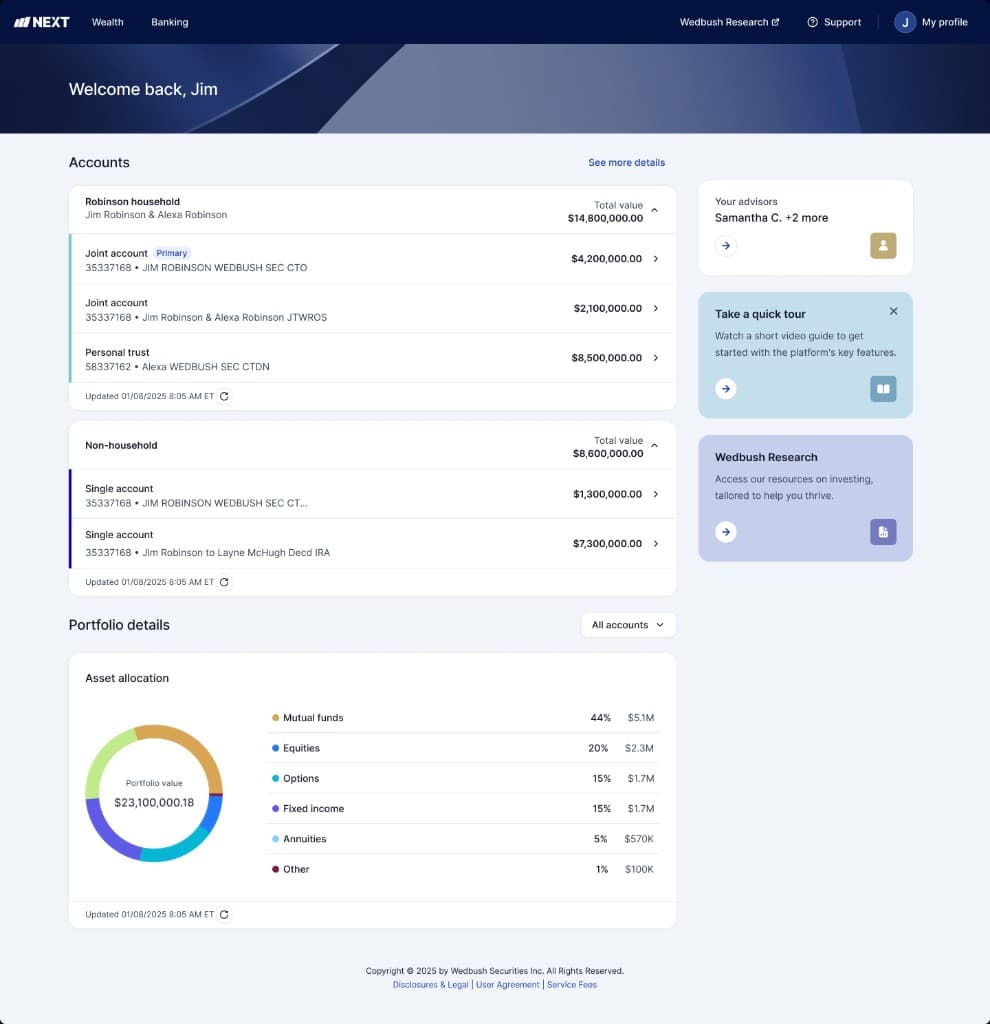
Task: Open the Primary joint account chevron
Action: click(x=656, y=259)
